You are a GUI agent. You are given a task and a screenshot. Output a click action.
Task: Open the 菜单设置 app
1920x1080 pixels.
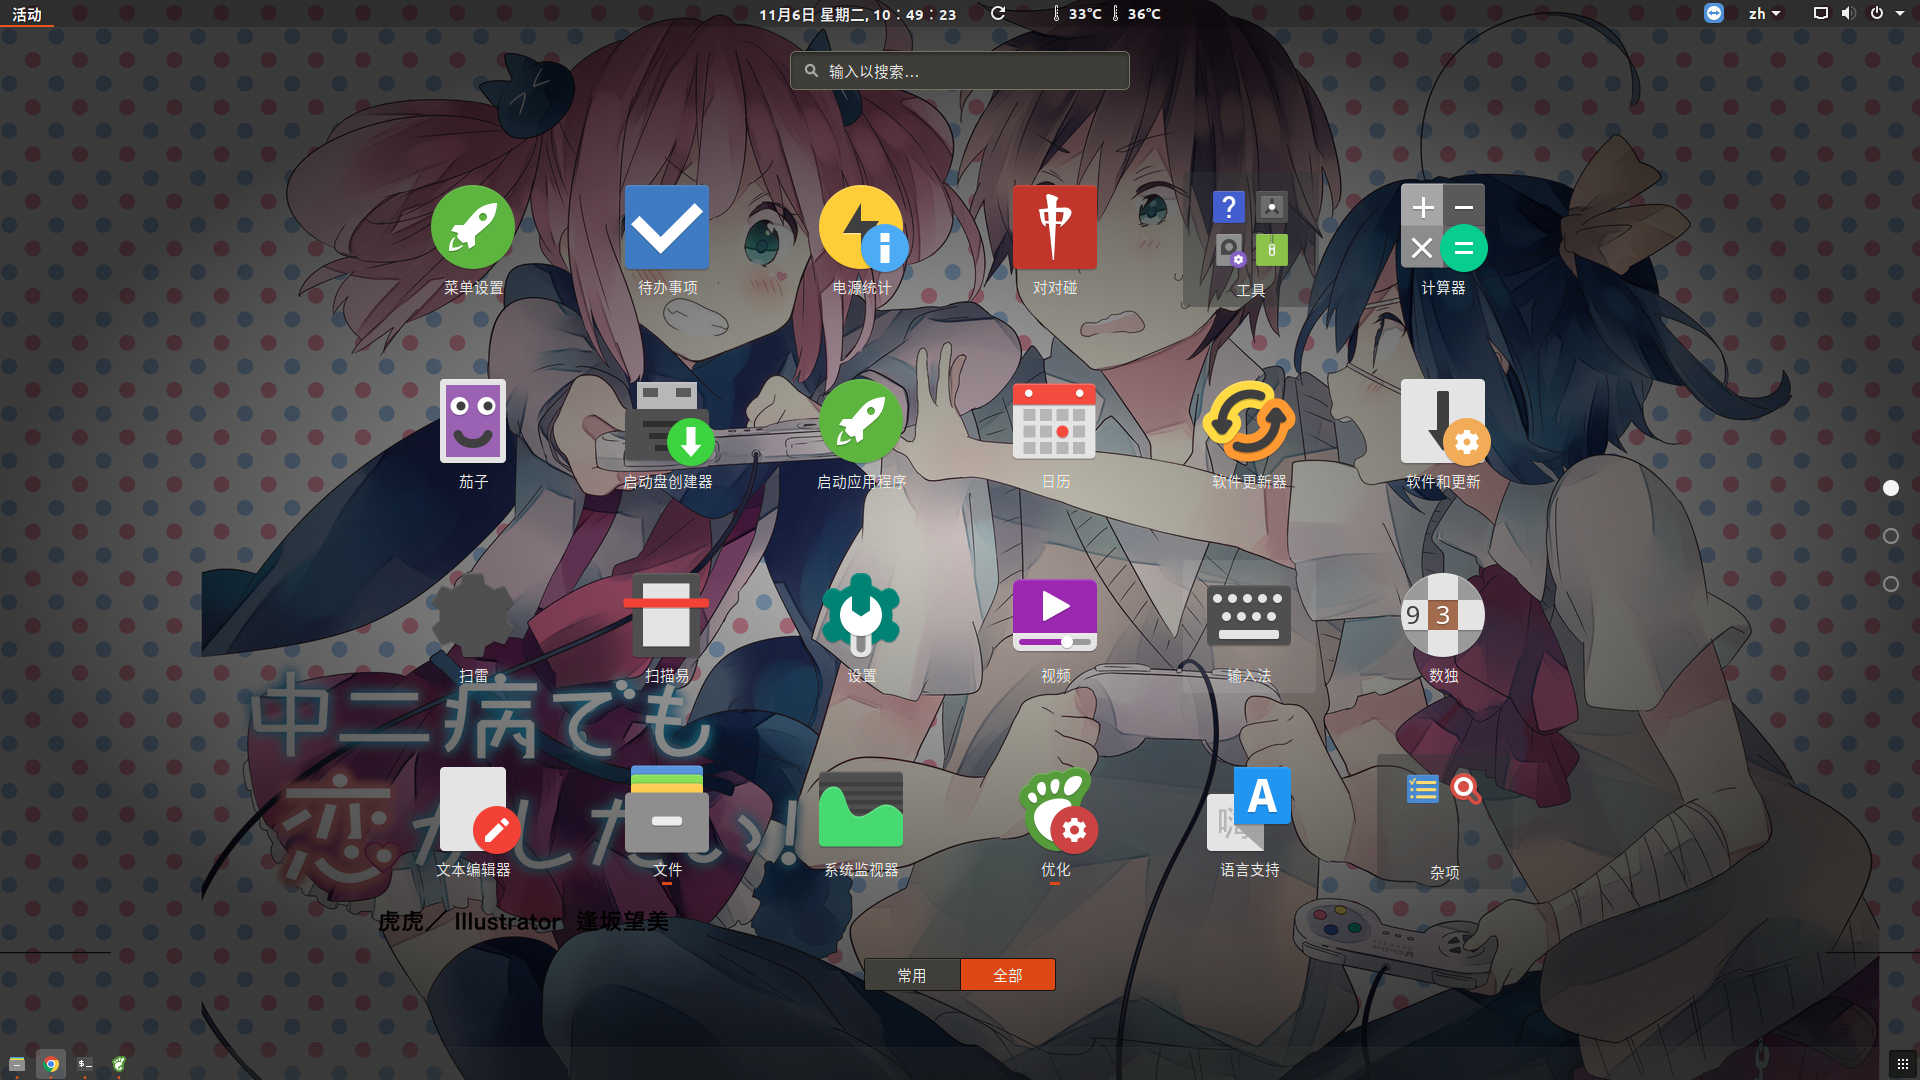pos(473,241)
